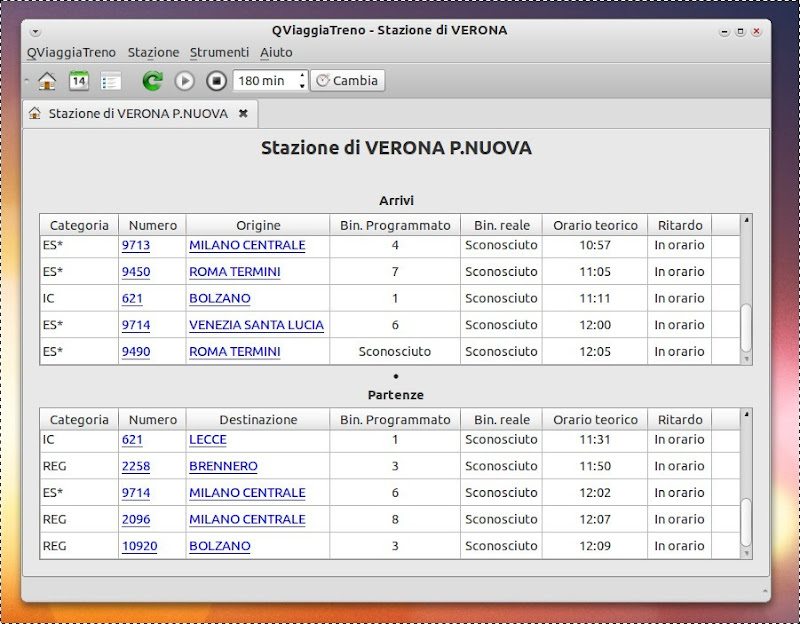
Task: Select departure time cell 11:50
Action: click(595, 466)
